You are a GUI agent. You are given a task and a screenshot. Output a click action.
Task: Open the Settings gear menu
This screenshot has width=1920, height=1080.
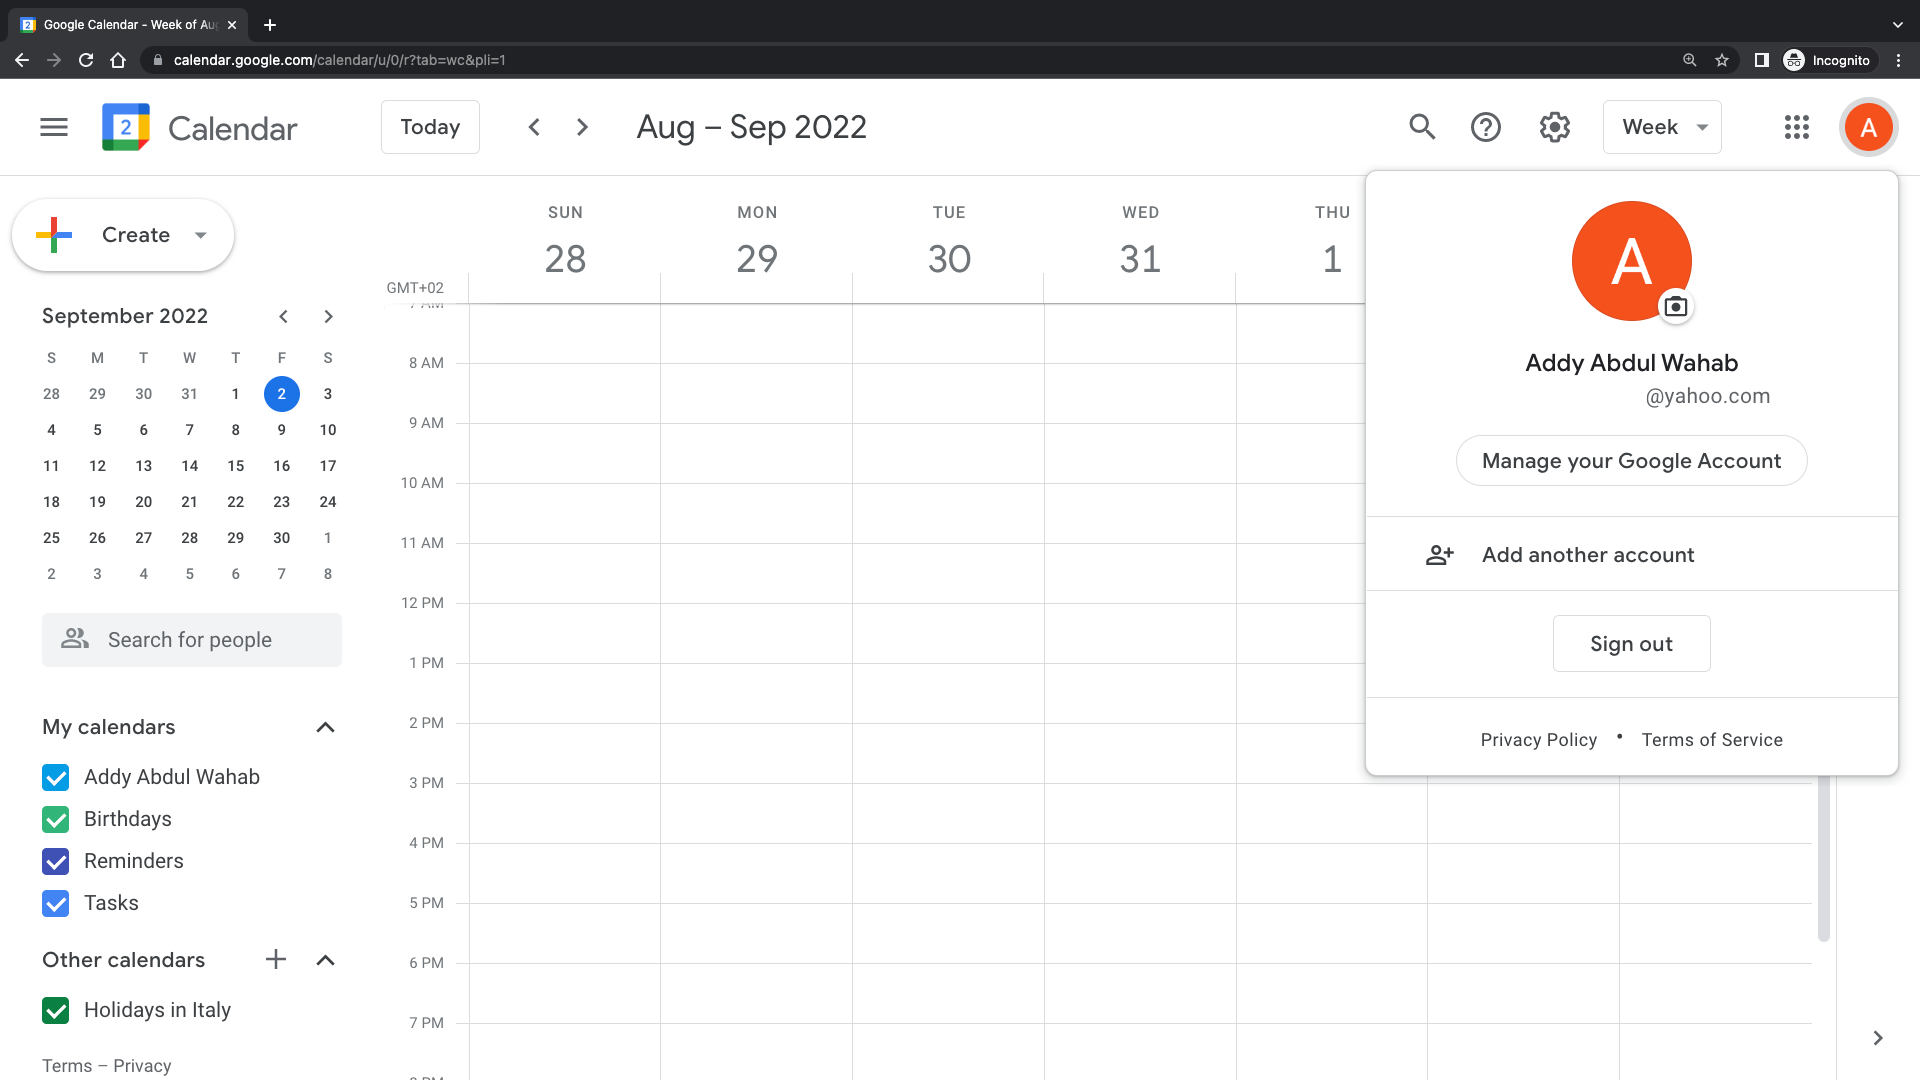[x=1555, y=127]
